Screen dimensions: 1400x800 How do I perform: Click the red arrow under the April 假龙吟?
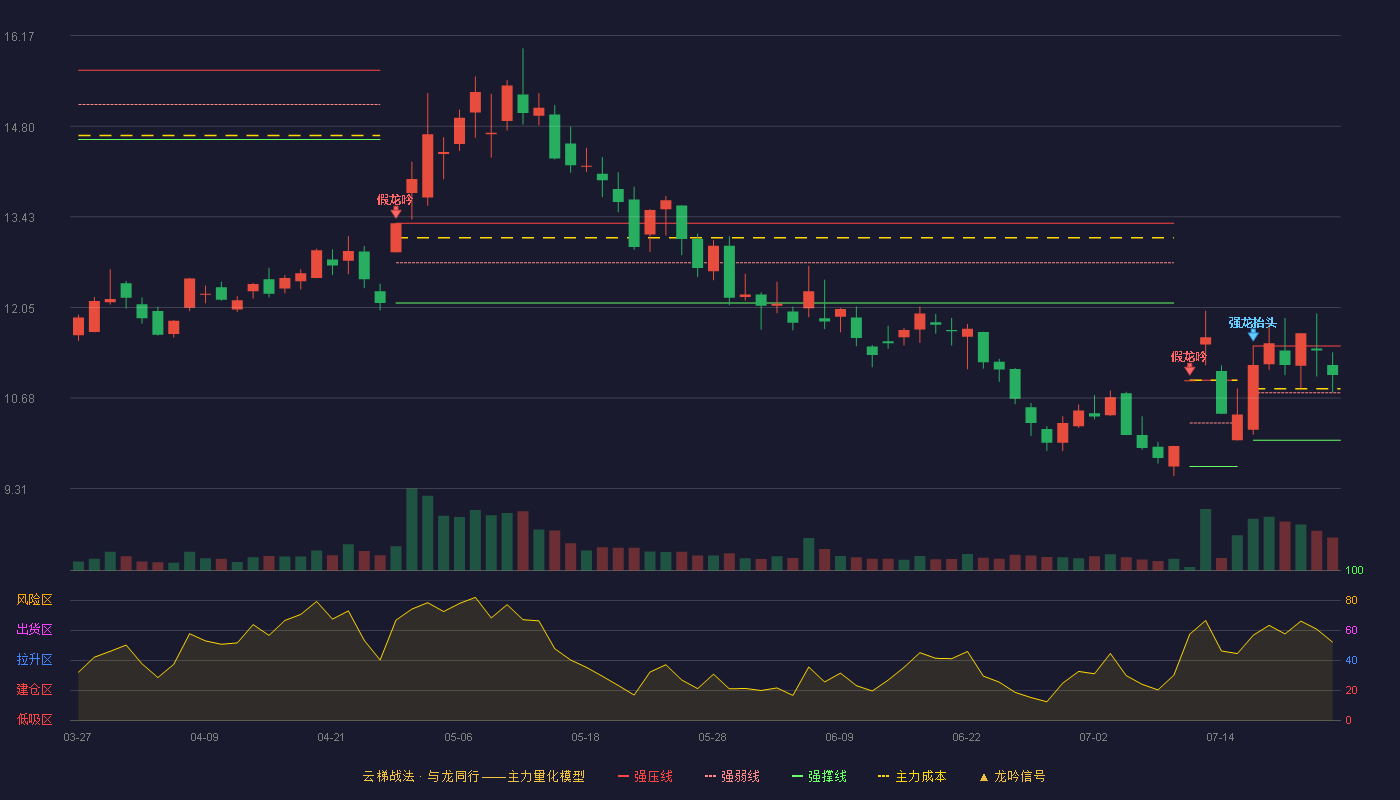coord(396,212)
